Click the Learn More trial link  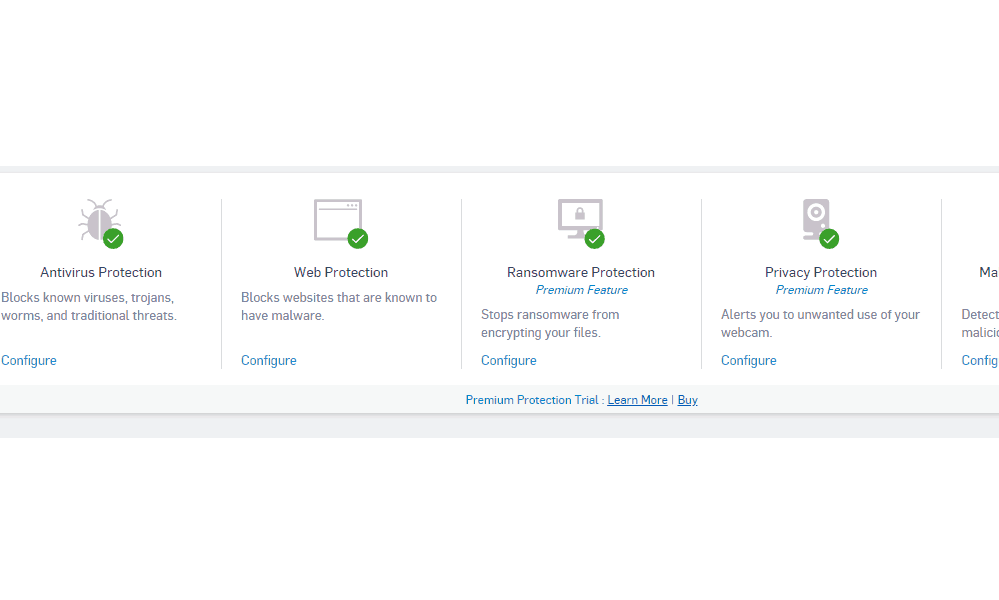tap(637, 400)
